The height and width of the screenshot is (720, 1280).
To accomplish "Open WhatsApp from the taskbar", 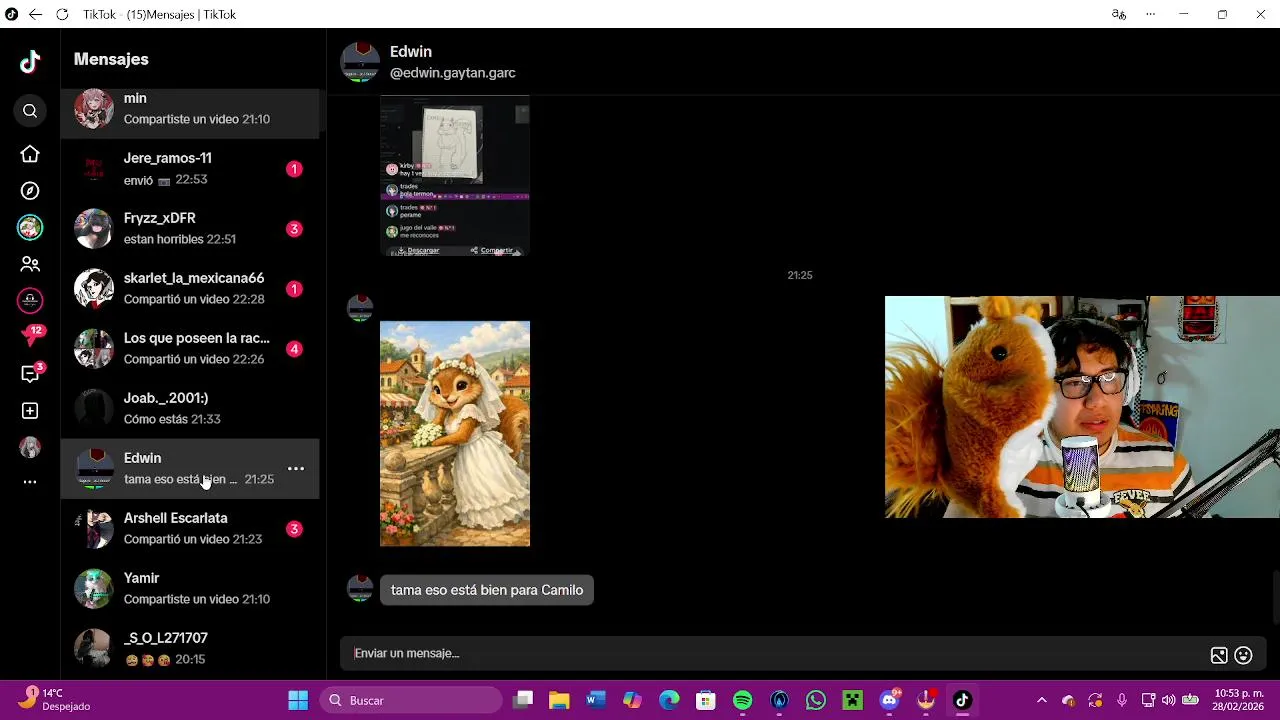I will [x=816, y=700].
